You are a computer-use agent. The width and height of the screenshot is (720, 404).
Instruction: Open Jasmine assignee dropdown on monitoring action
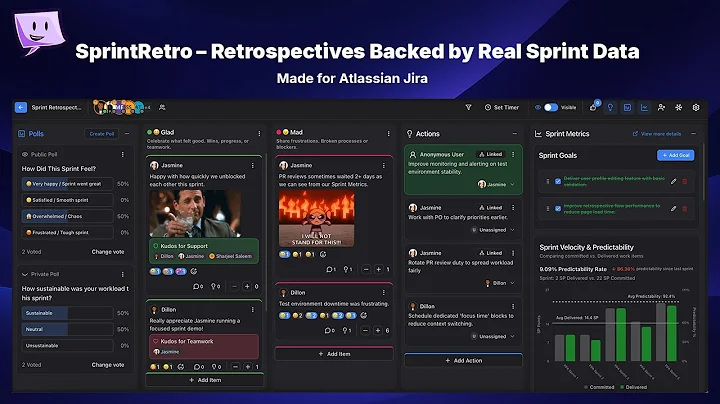(496, 185)
